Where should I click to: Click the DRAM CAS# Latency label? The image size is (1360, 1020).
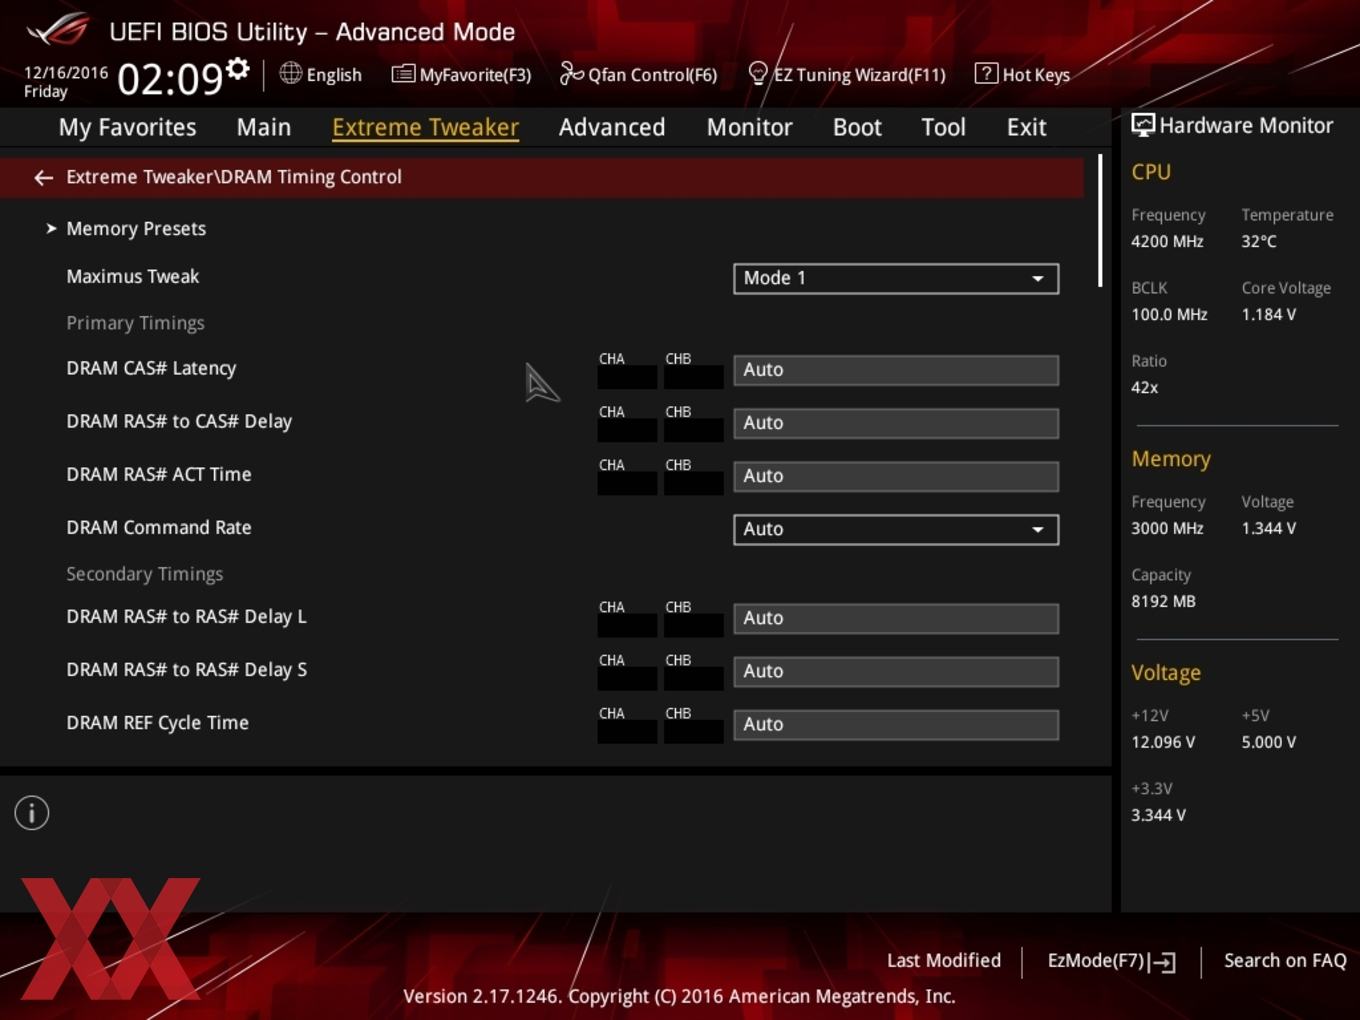coord(151,369)
